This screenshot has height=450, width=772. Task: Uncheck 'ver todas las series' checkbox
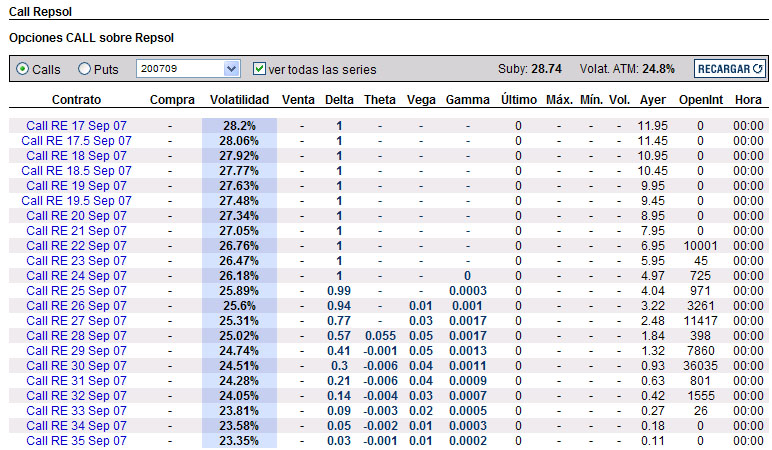tap(259, 68)
